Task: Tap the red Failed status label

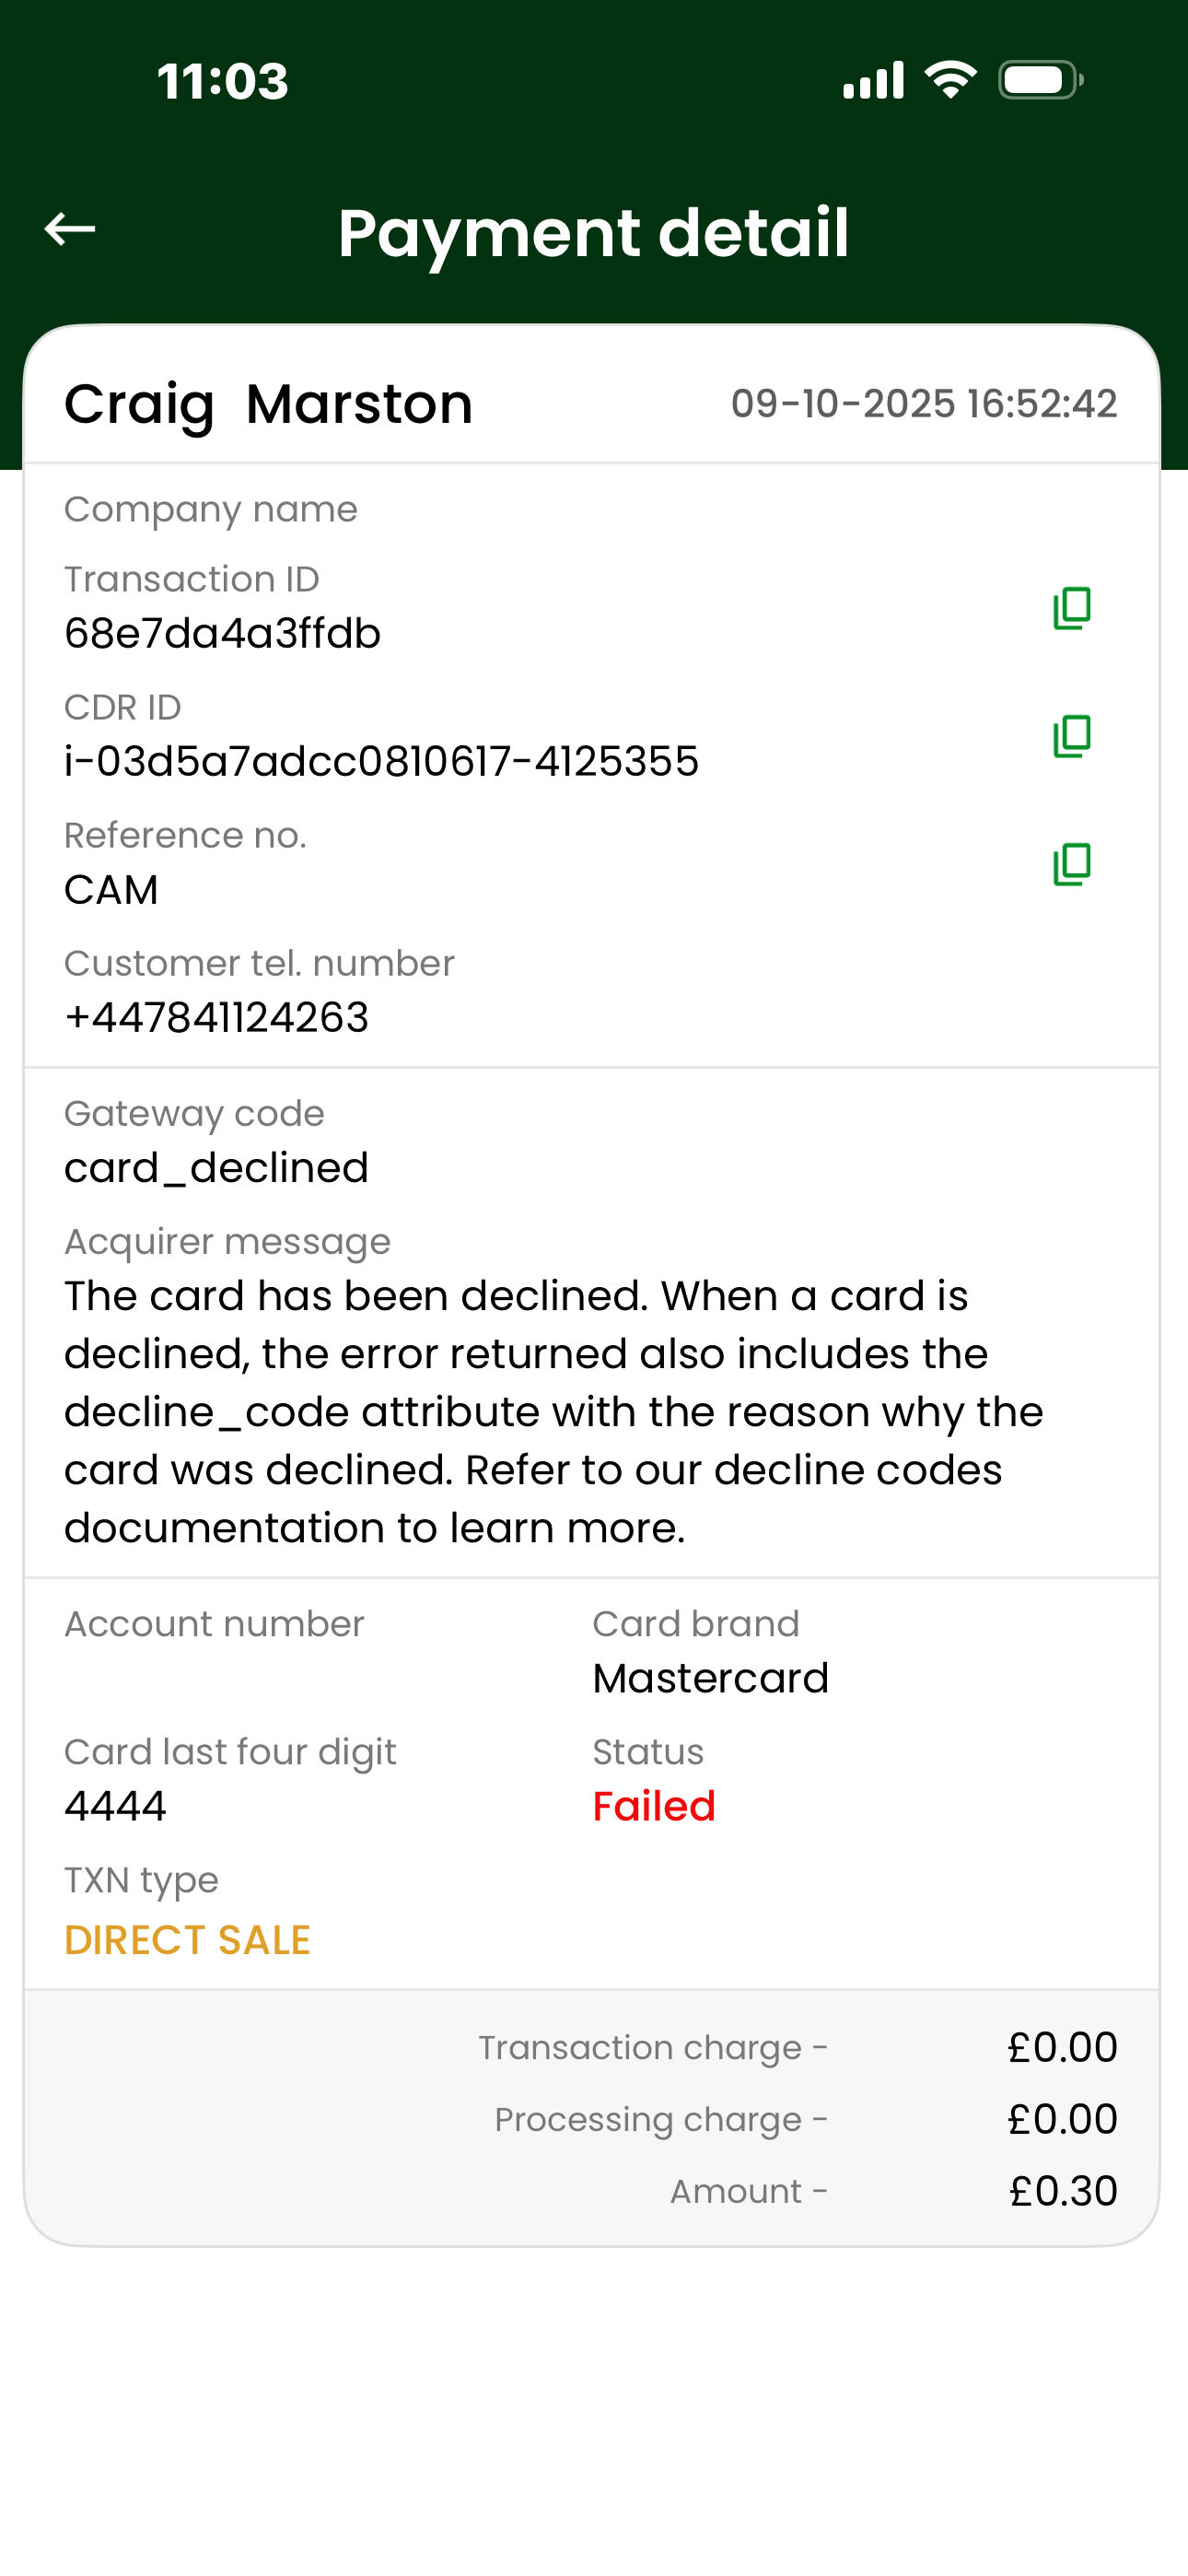Action: tap(654, 1806)
